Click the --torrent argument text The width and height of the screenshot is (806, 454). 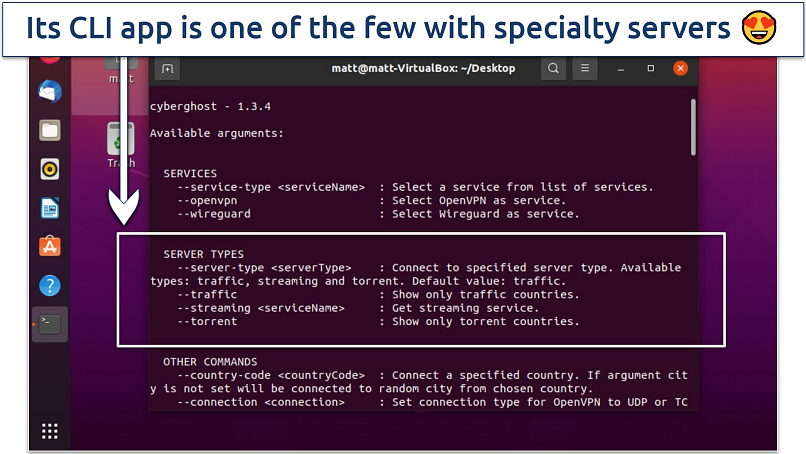207,322
